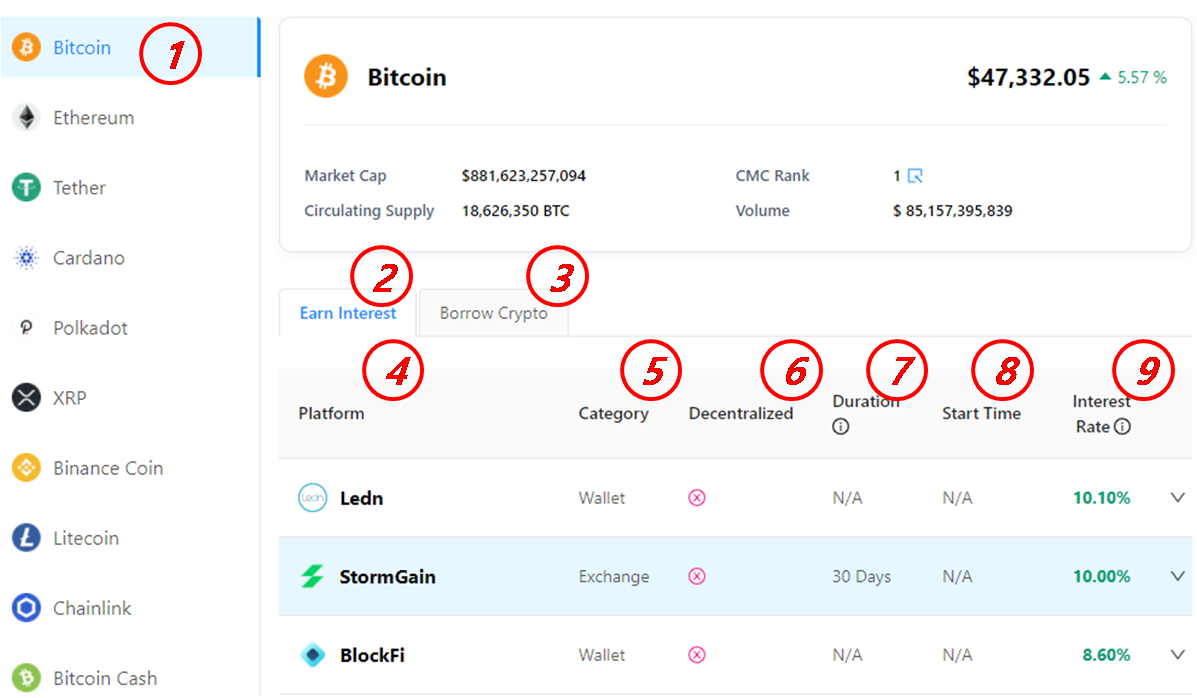Click the Platform column header

tap(331, 413)
